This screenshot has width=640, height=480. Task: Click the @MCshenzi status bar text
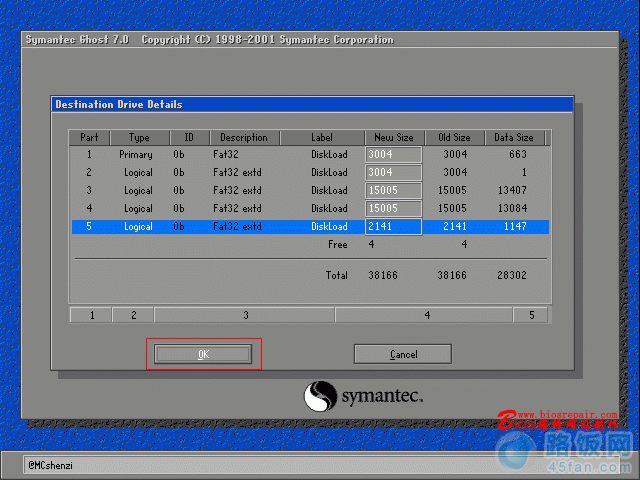tap(50, 465)
